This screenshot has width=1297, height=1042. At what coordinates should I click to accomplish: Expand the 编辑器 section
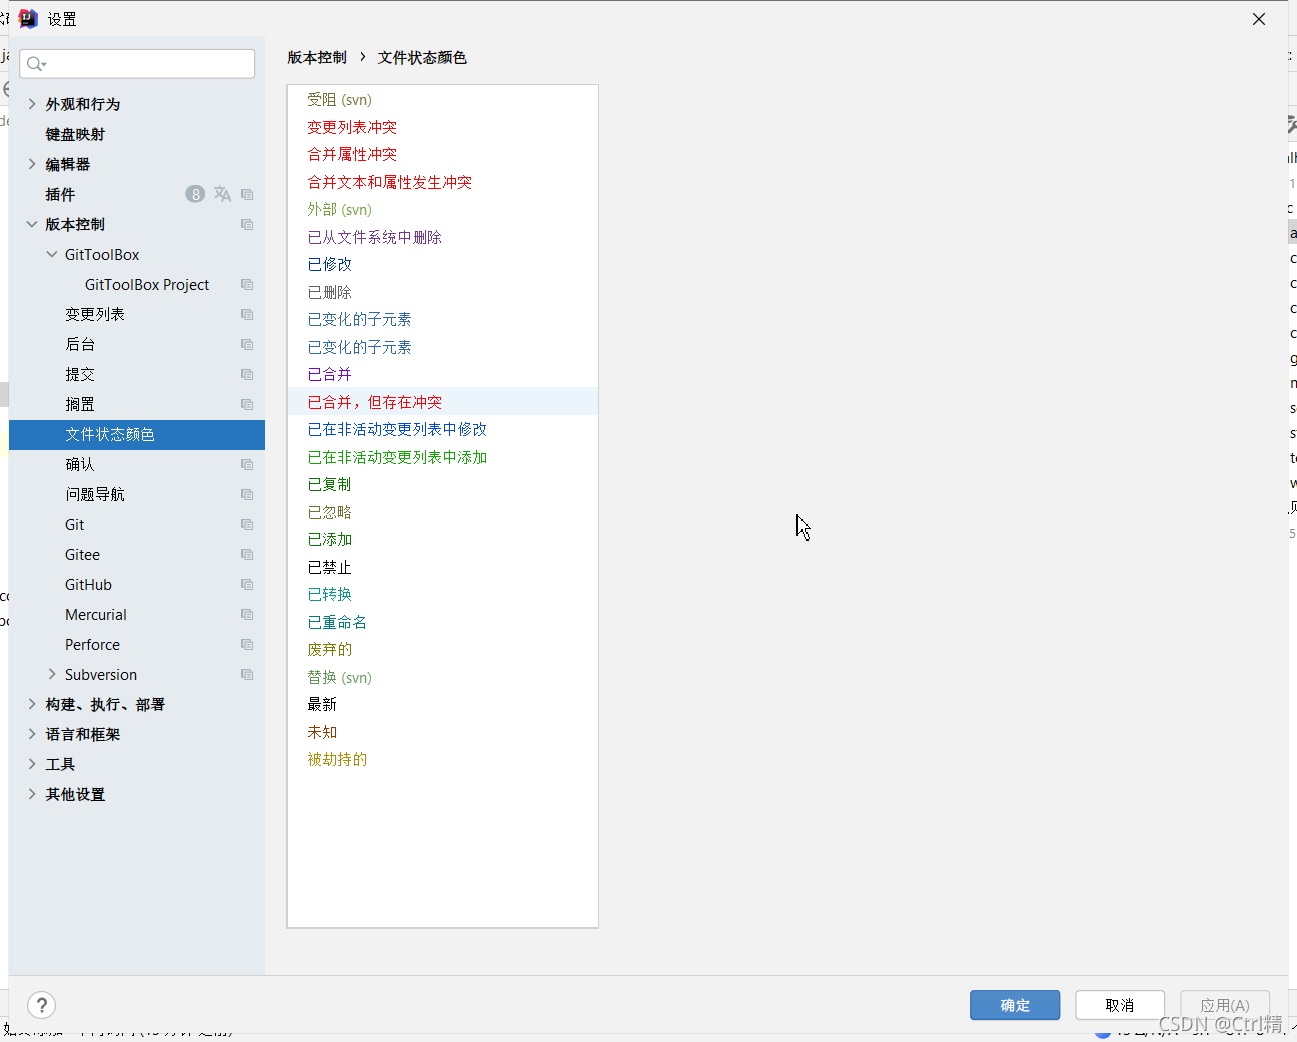pyautogui.click(x=32, y=164)
